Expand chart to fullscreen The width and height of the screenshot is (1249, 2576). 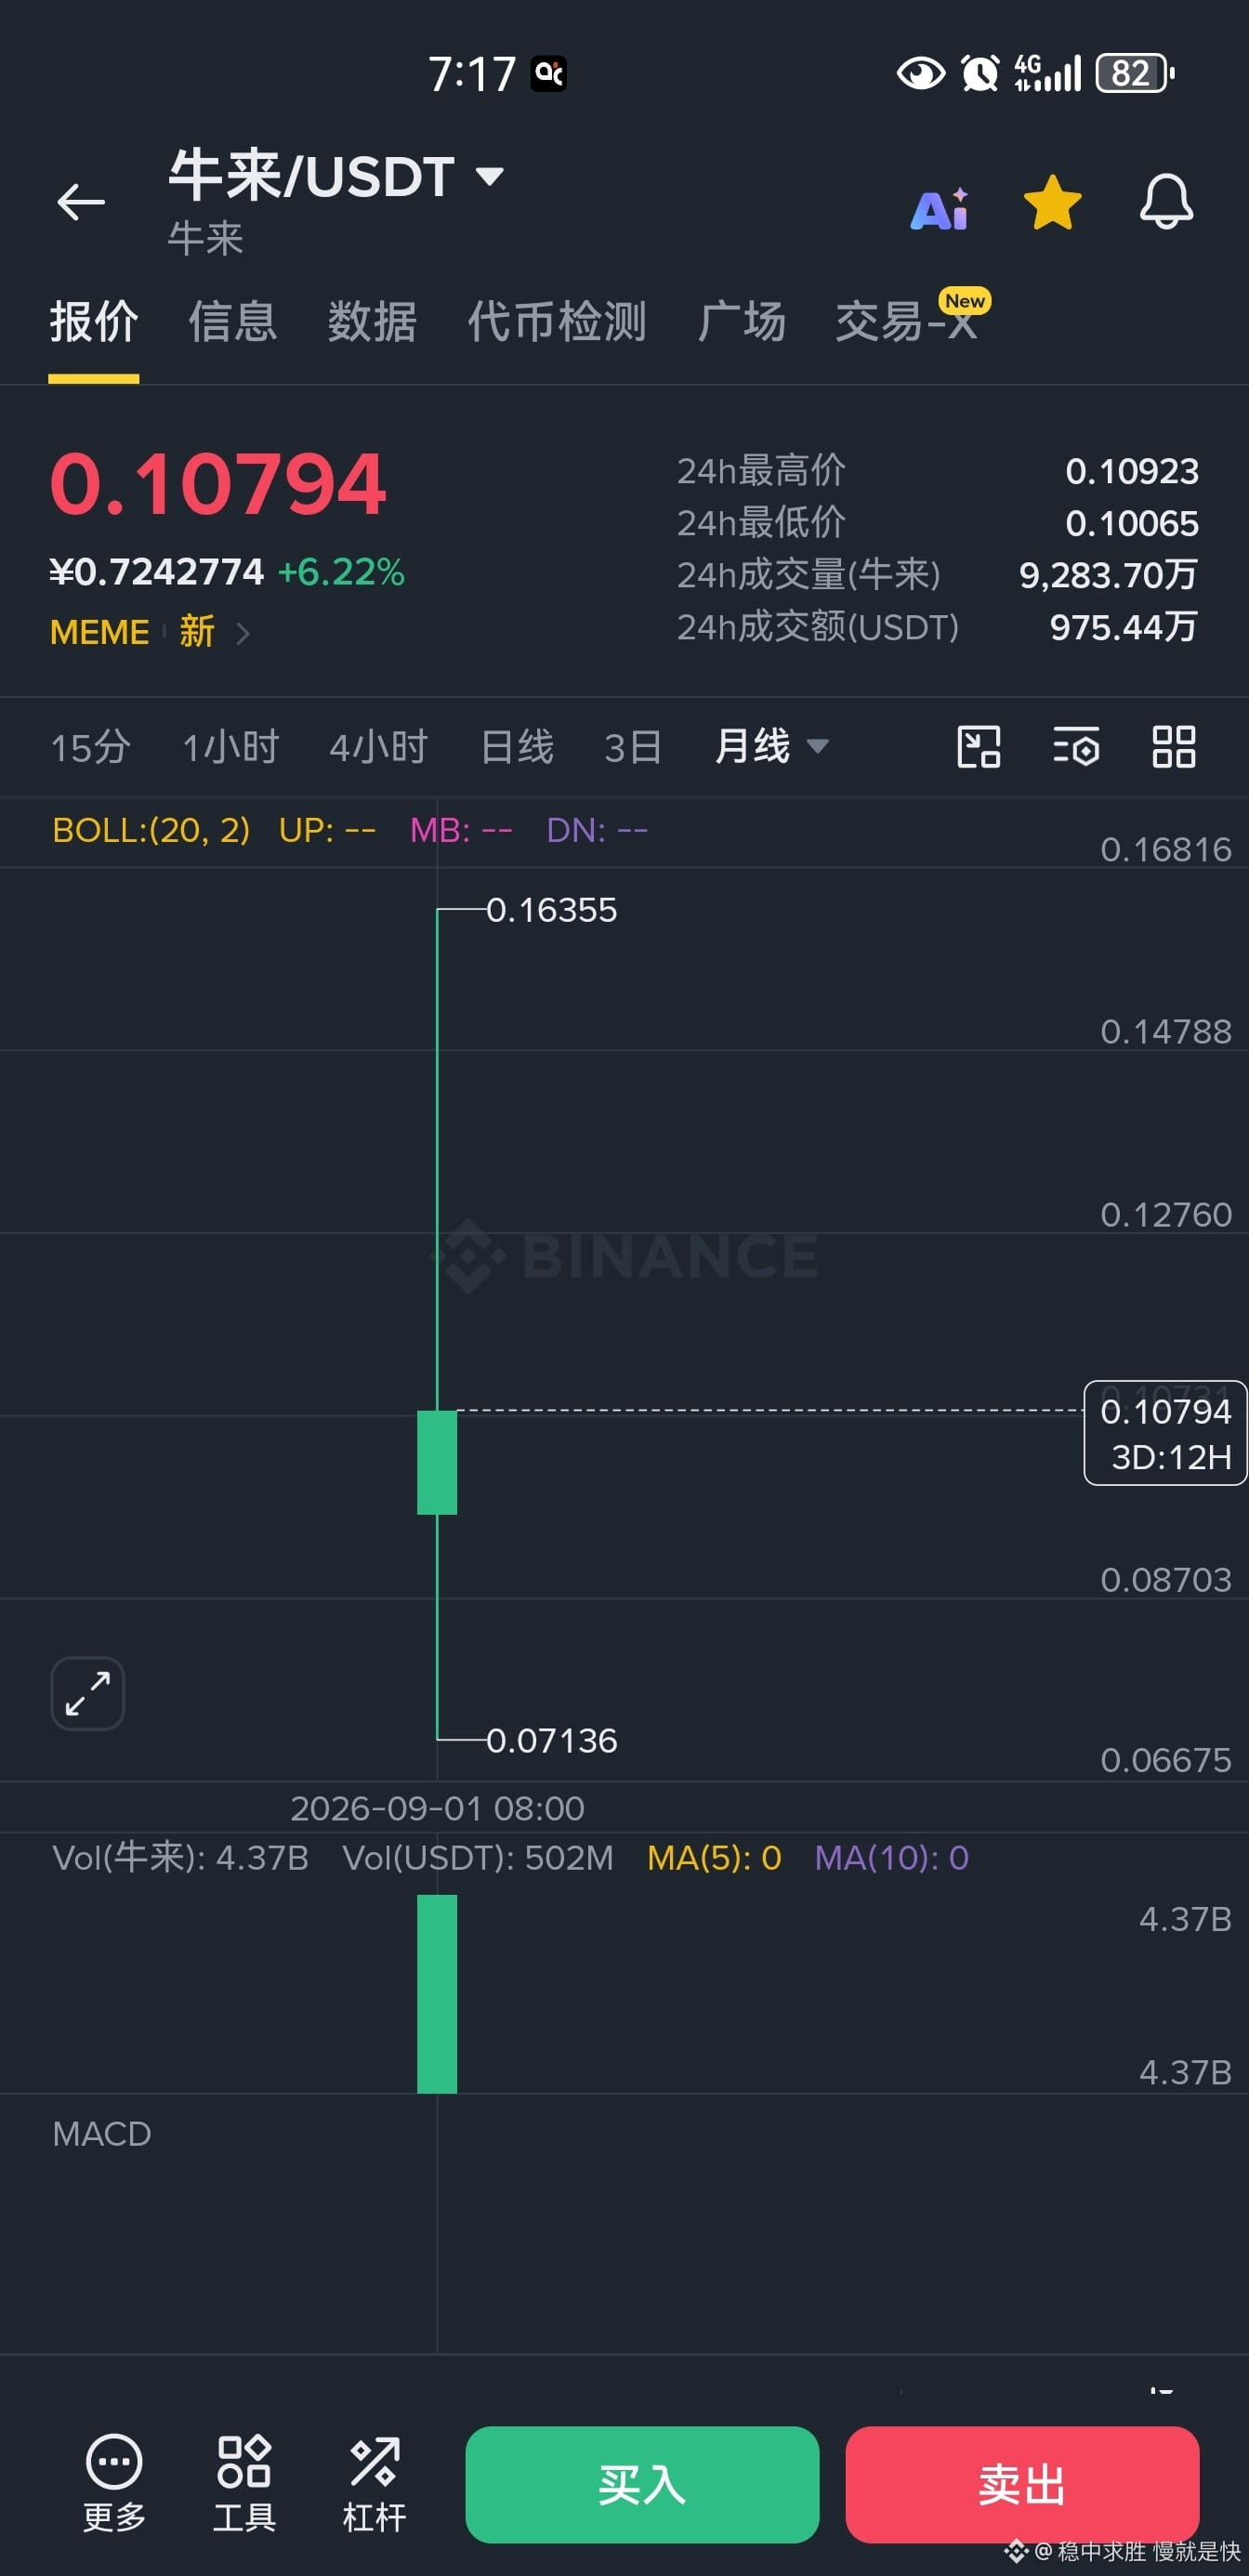tap(88, 1693)
